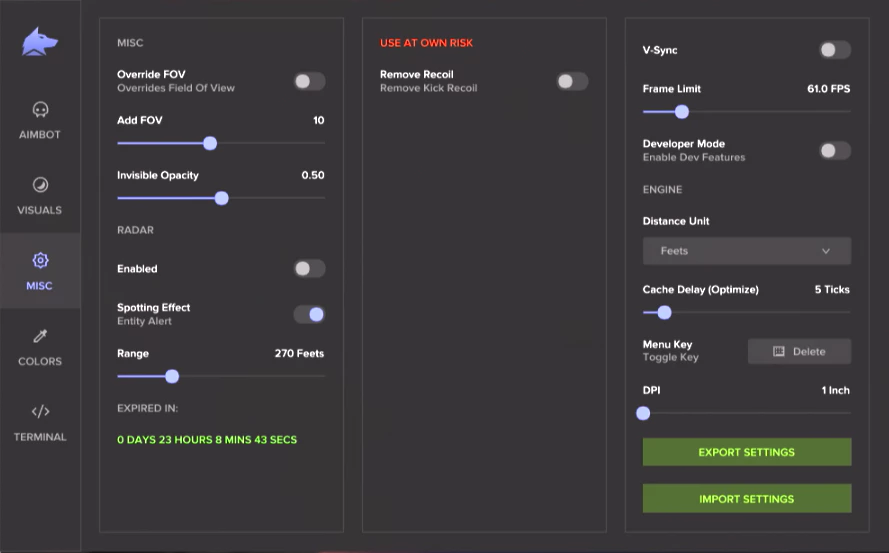
Task: Click the Remove Kick Recoil description
Action: pyautogui.click(x=429, y=88)
